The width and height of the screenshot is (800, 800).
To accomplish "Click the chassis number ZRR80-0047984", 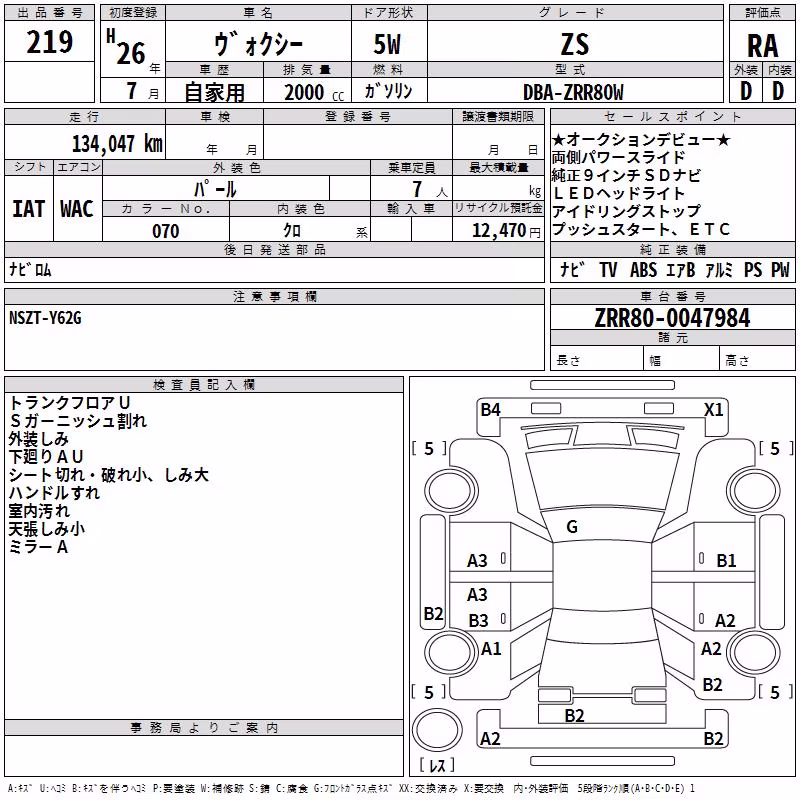I will [x=672, y=318].
